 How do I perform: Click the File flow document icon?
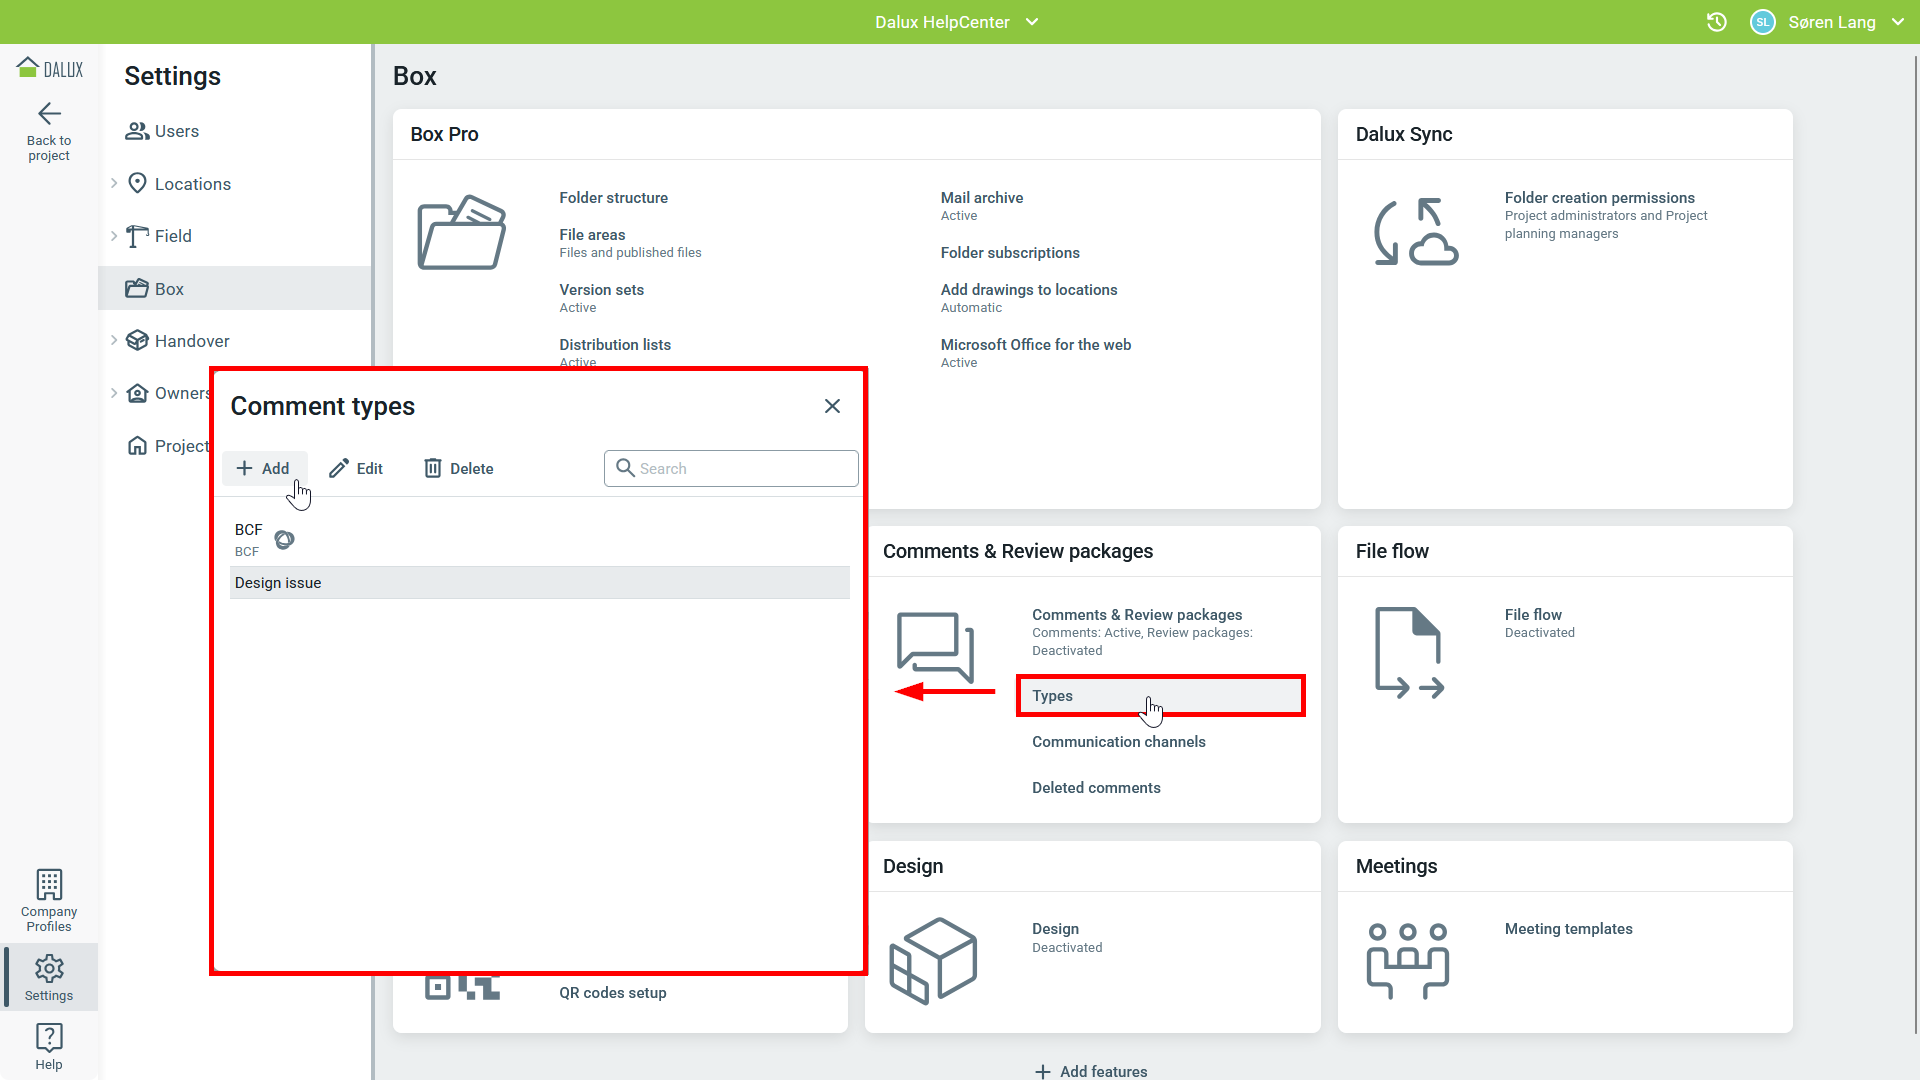[x=1409, y=652]
